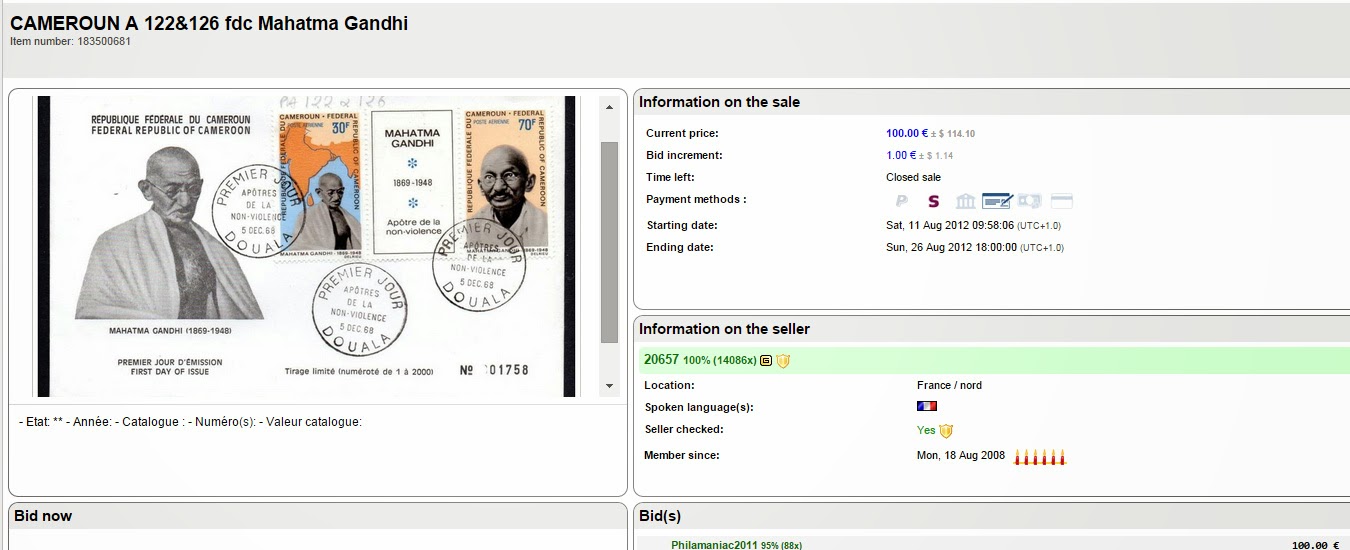This screenshot has height=550, width=1350.
Task: Click the 100.00 € bid amount in bids list
Action: (x=1315, y=545)
